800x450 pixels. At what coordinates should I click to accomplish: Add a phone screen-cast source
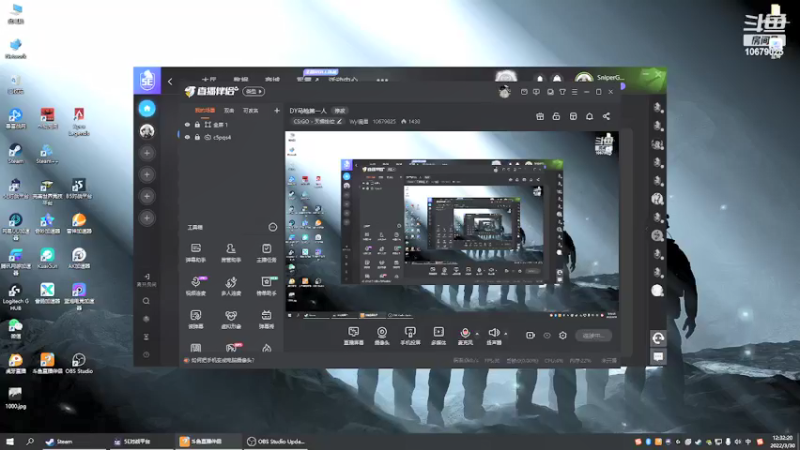click(410, 336)
